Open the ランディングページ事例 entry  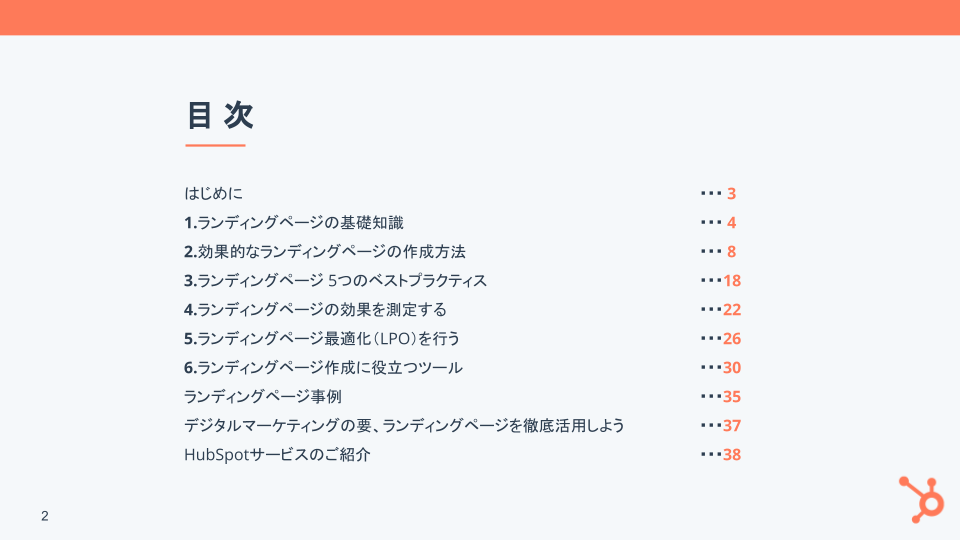263,396
